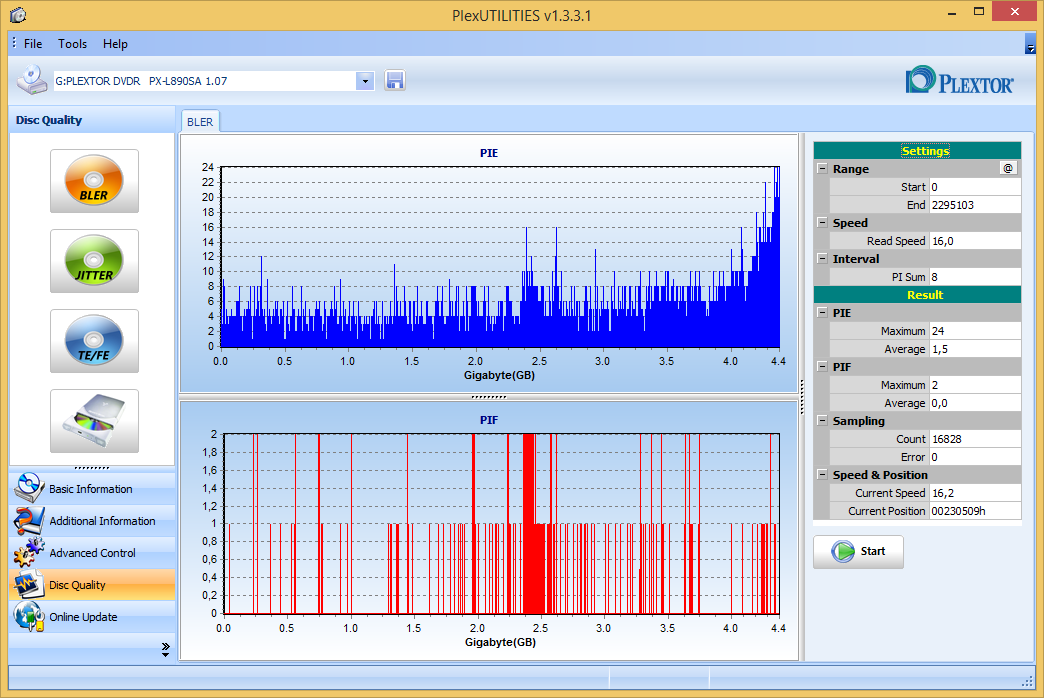Click the Online Update globe icon
The image size is (1044, 698).
pyautogui.click(x=29, y=616)
